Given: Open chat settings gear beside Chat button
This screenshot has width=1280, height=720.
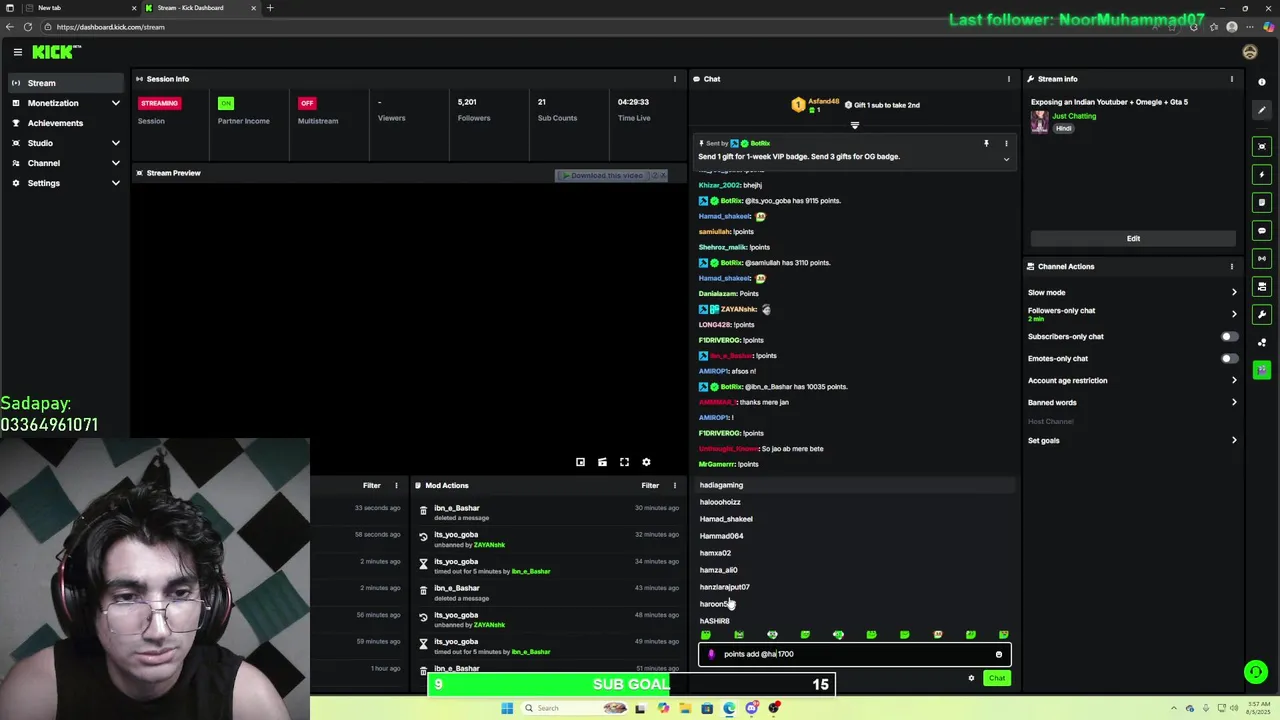Looking at the screenshot, I should click(x=971, y=678).
